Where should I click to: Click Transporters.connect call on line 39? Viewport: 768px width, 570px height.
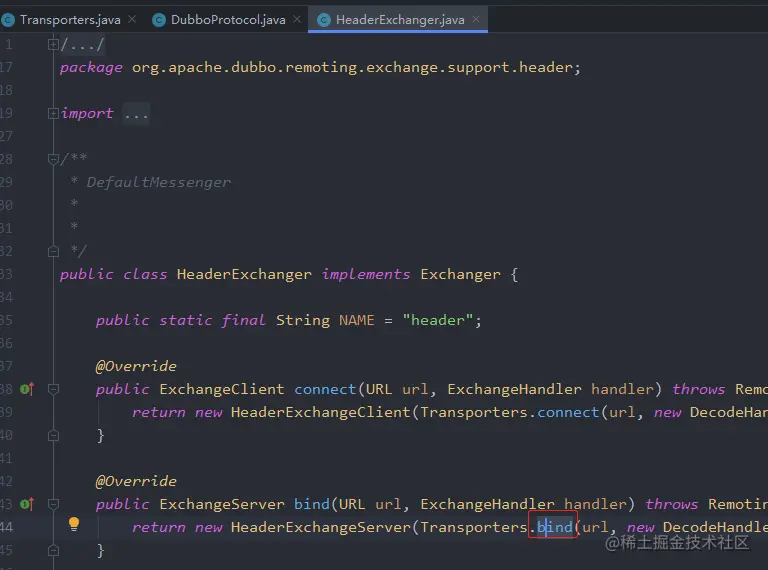pyautogui.click(x=568, y=412)
